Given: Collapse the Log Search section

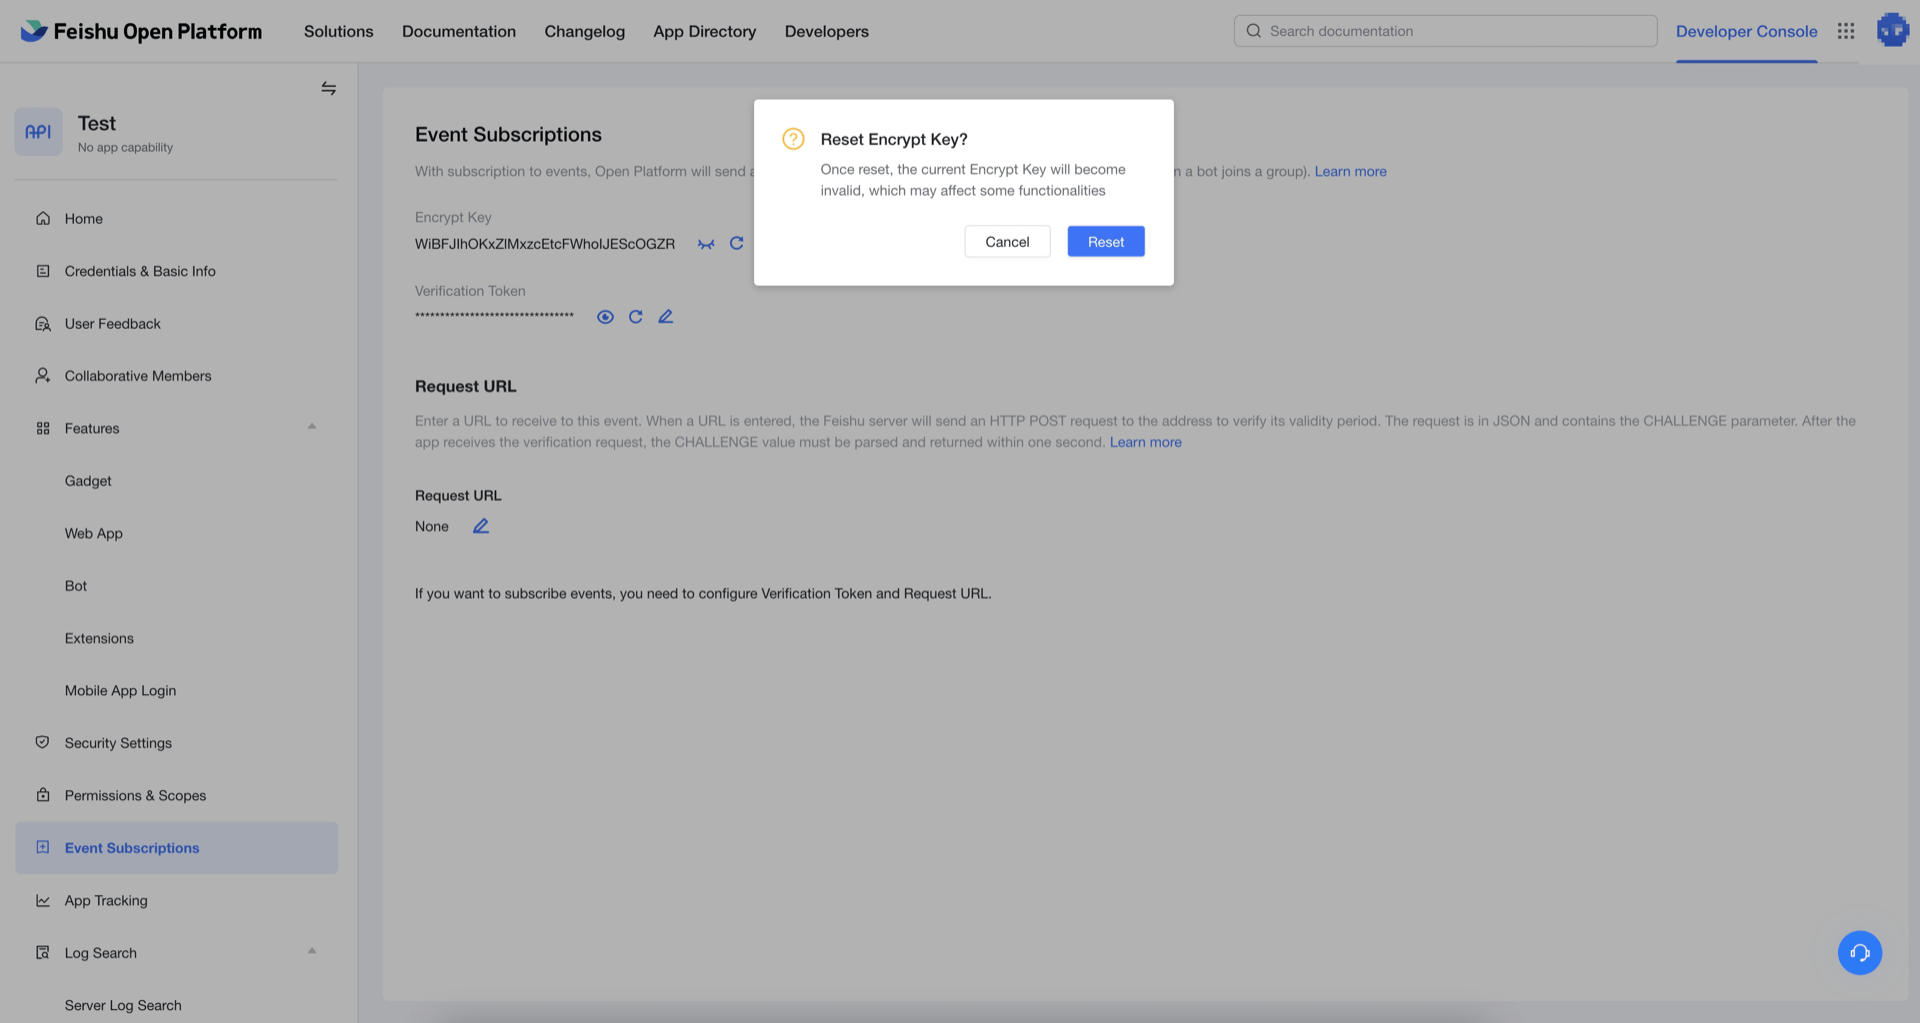Looking at the screenshot, I should click(312, 952).
